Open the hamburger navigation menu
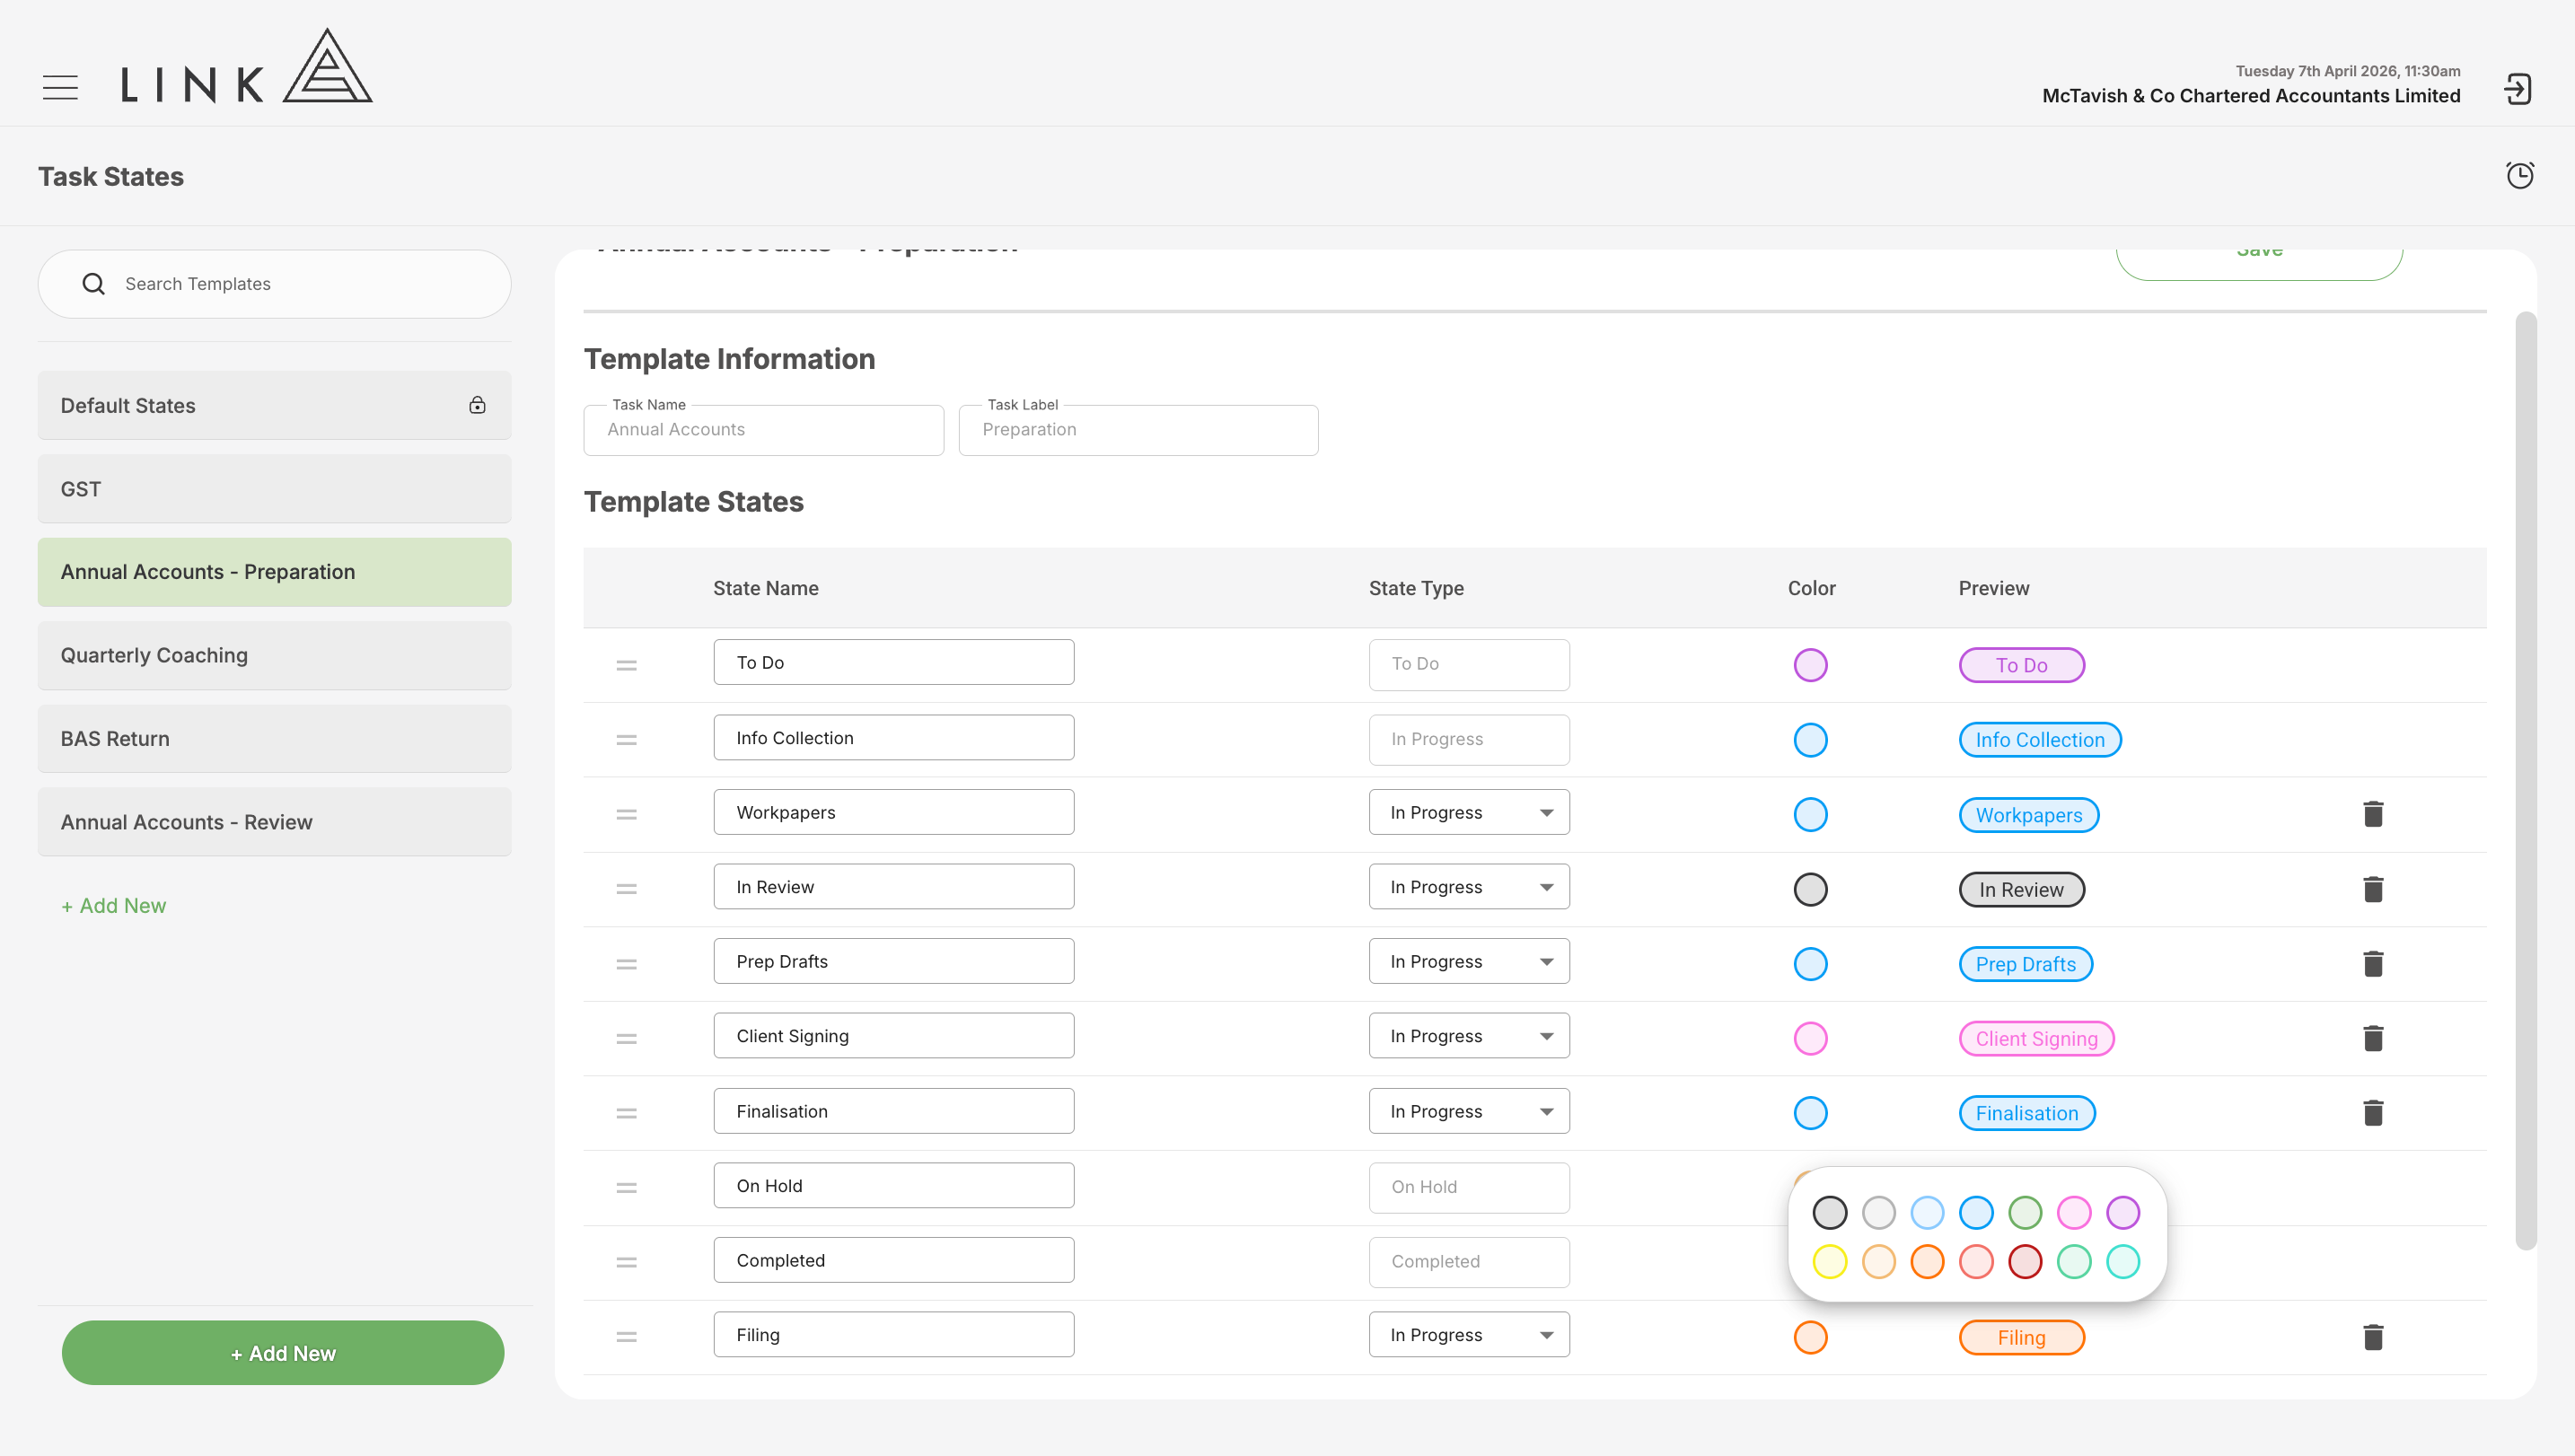This screenshot has width=2575, height=1456. click(60, 88)
